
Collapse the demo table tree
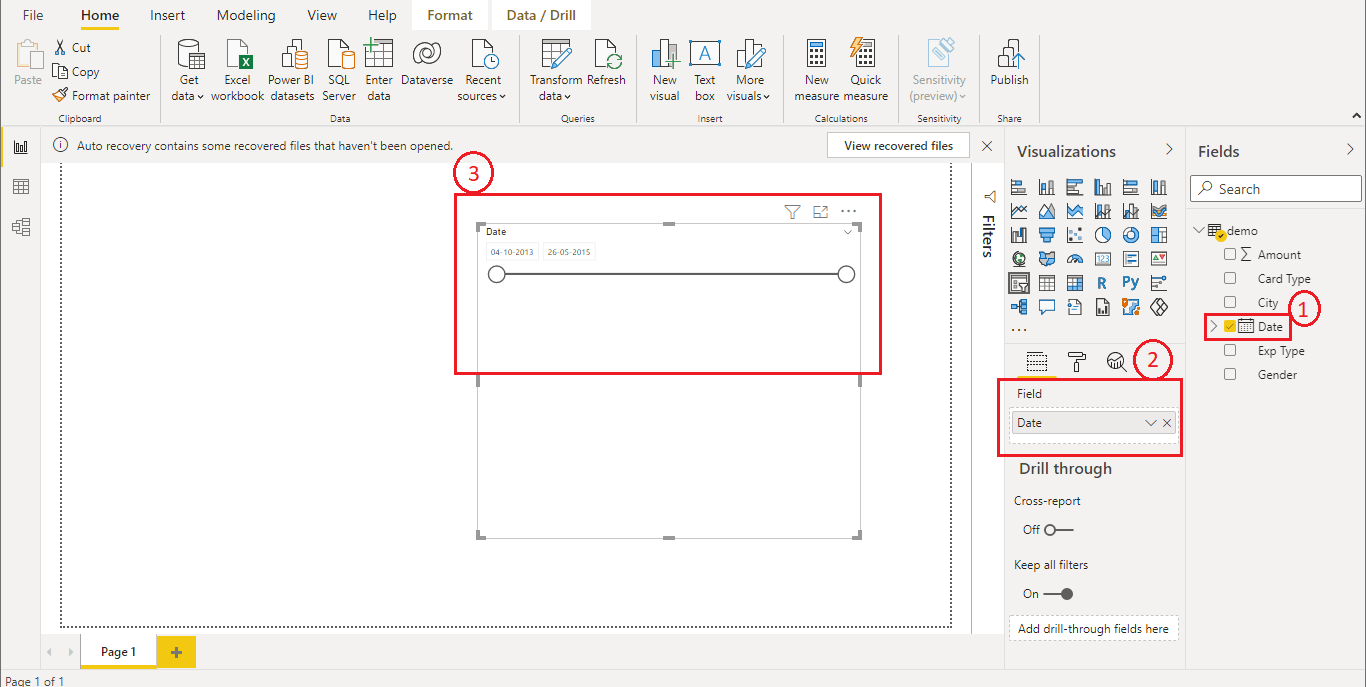click(1199, 231)
